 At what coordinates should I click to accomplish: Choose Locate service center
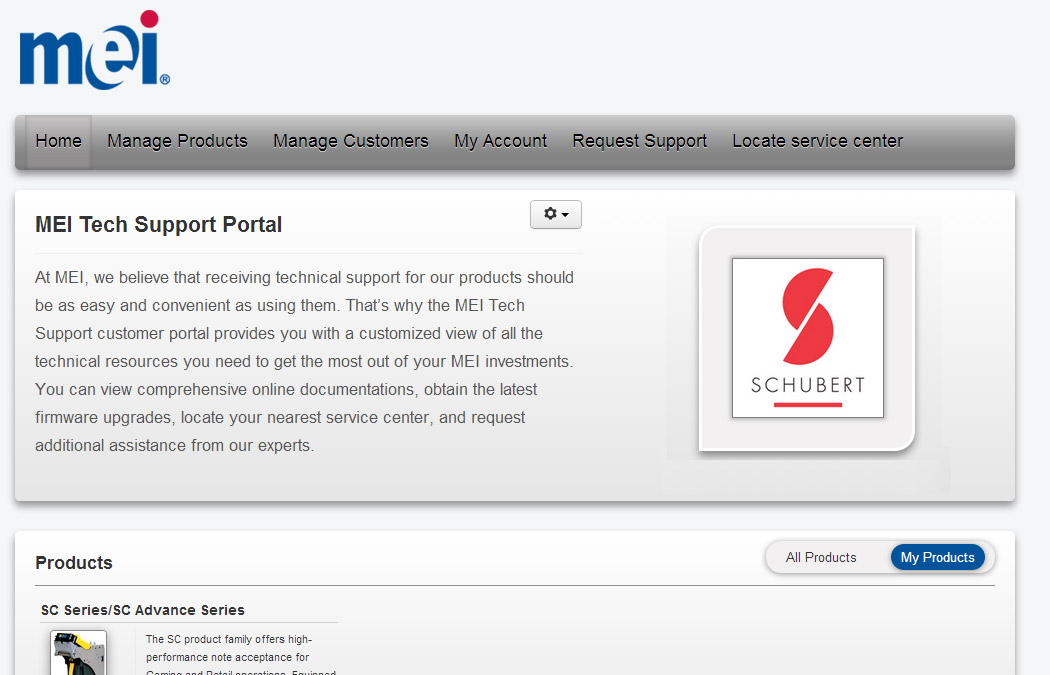817,141
